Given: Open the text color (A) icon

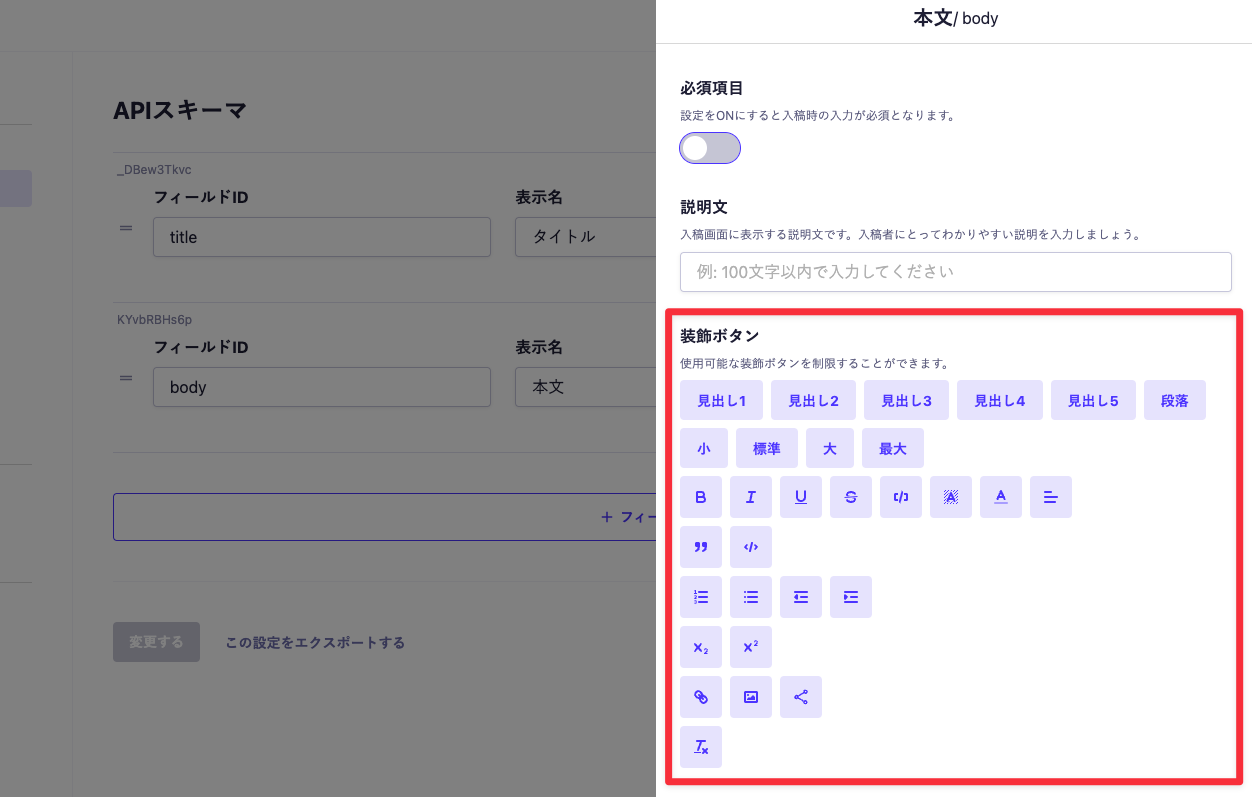Looking at the screenshot, I should pyautogui.click(x=1001, y=497).
